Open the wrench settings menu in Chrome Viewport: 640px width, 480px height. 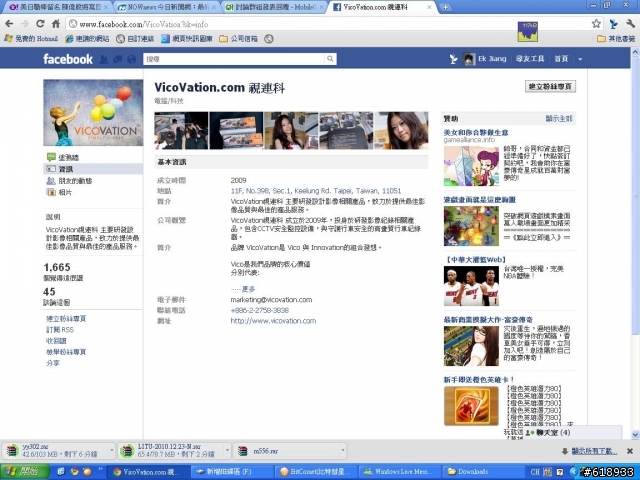(x=630, y=24)
